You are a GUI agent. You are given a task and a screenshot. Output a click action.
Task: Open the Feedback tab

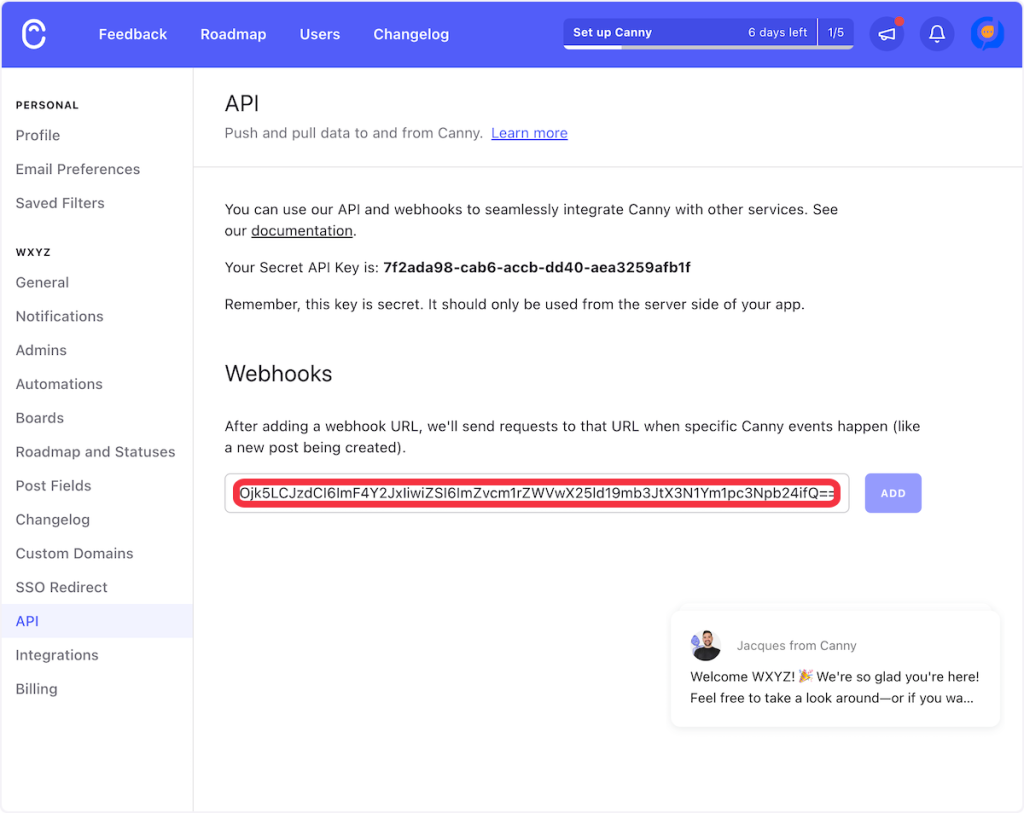point(133,34)
